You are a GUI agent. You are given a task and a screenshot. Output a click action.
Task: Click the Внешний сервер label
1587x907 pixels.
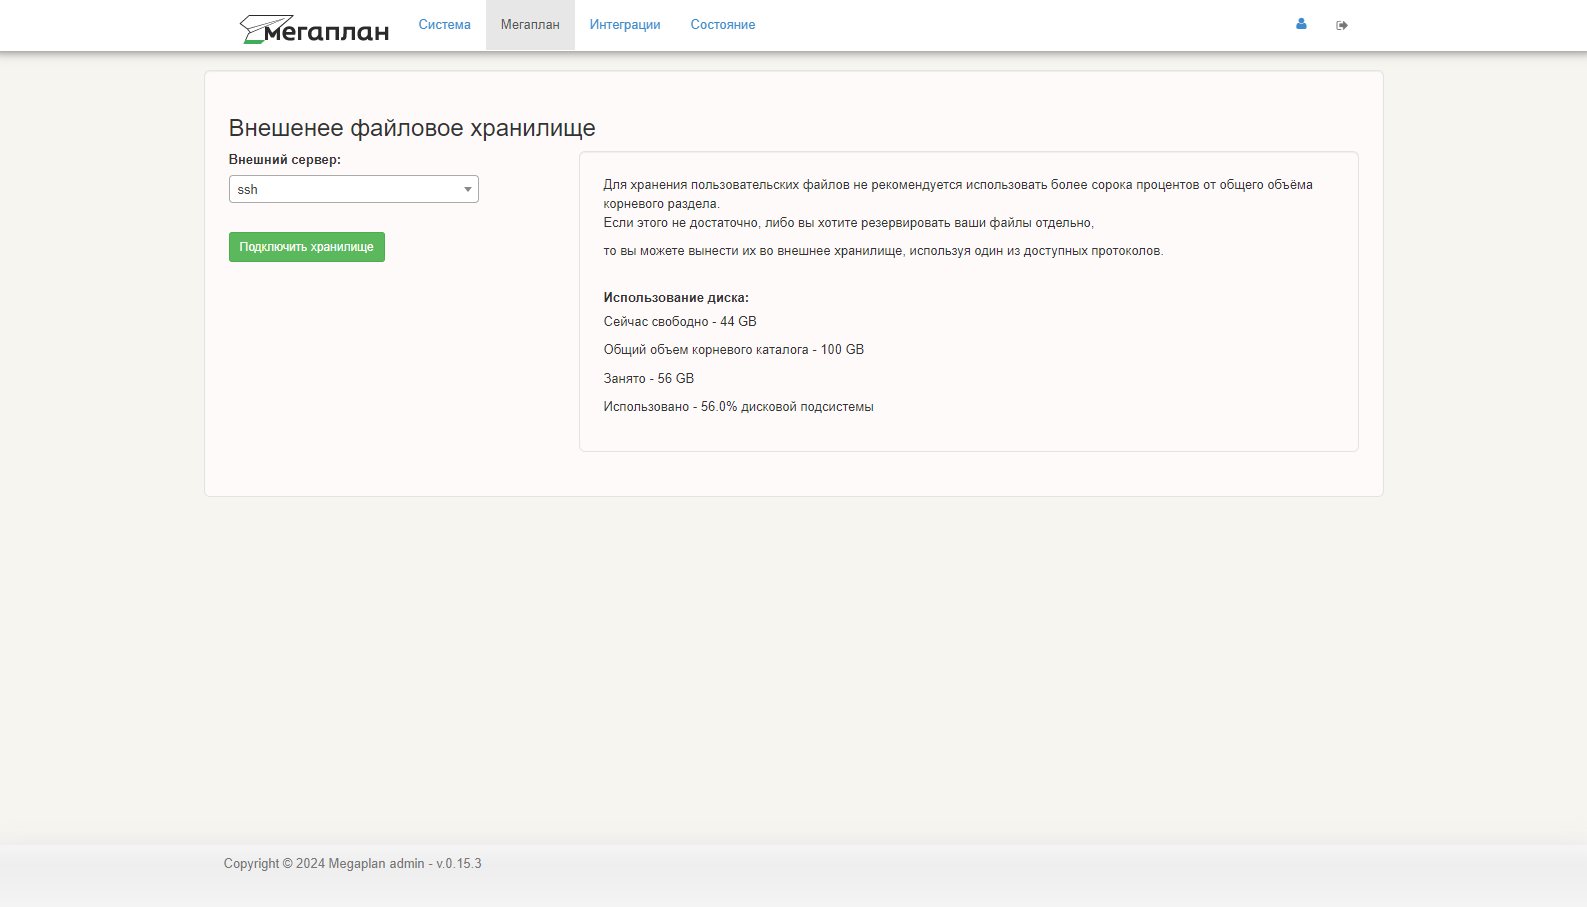285,159
